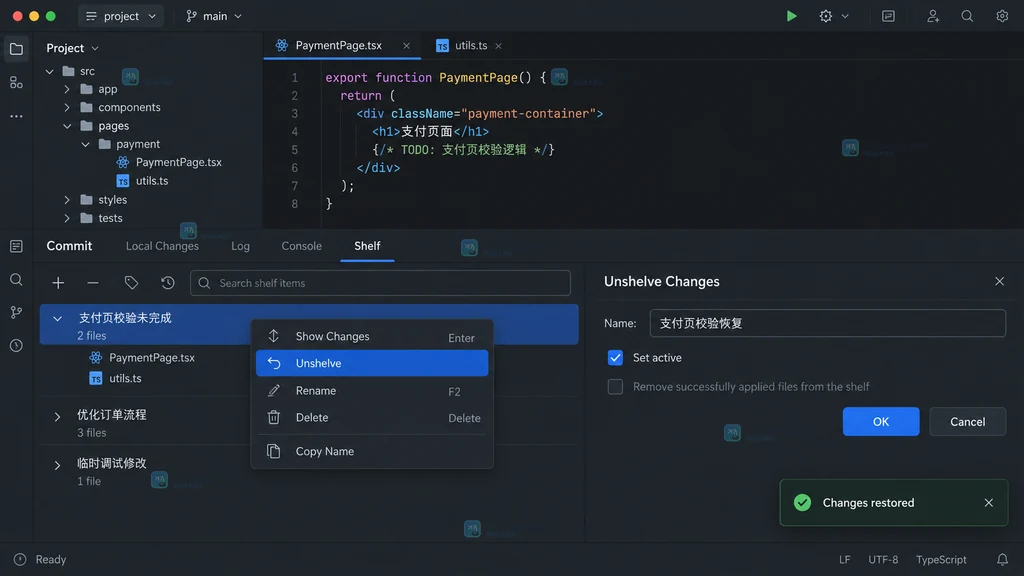Viewport: 1024px width, 576px height.
Task: Click the Search shelf items field
Action: pyautogui.click(x=380, y=283)
